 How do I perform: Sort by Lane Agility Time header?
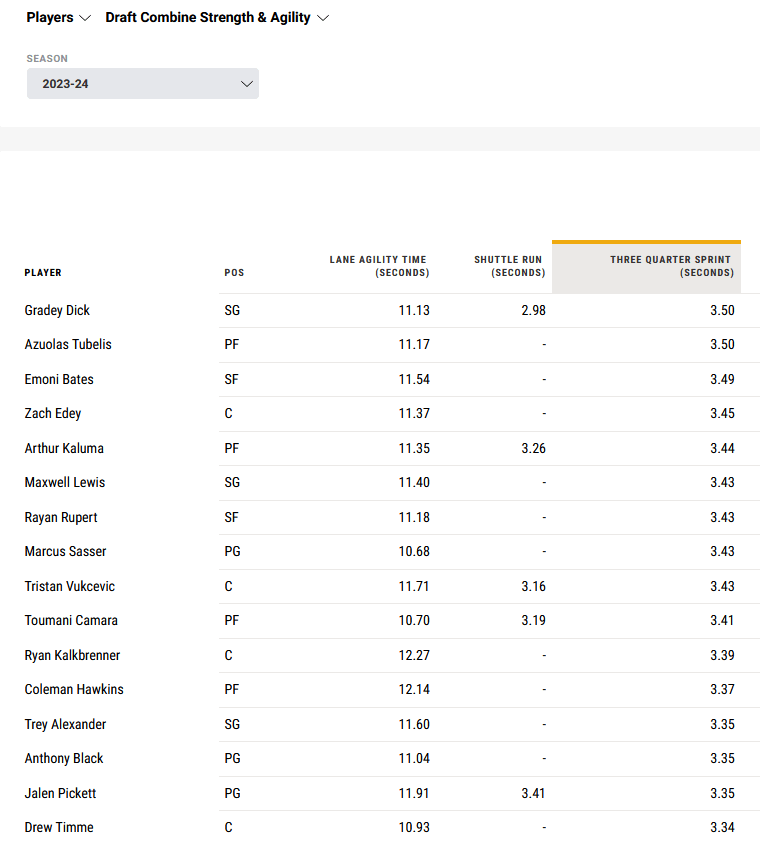tap(379, 266)
